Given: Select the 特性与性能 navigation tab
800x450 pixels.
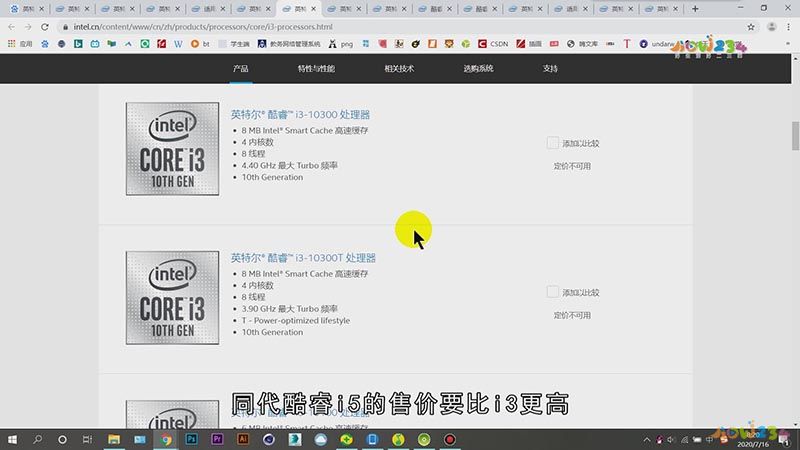Looking at the screenshot, I should [316, 68].
